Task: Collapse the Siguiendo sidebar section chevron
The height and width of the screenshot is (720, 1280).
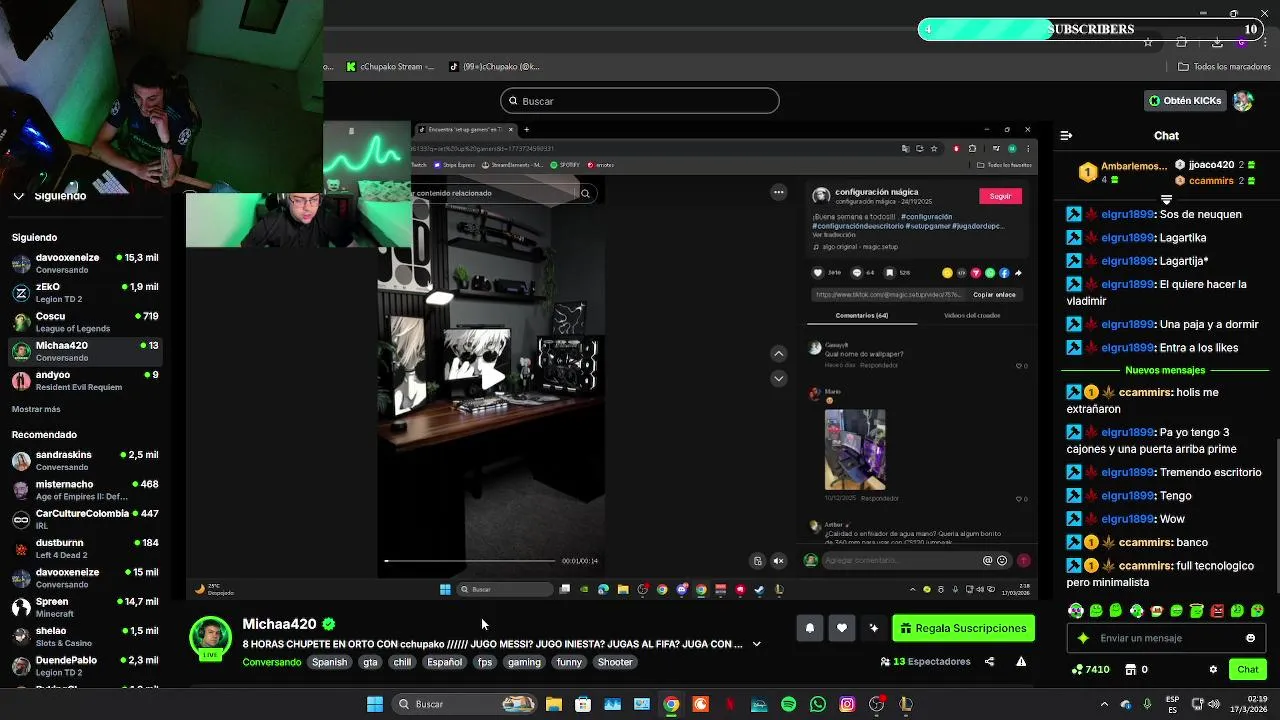Action: (18, 196)
